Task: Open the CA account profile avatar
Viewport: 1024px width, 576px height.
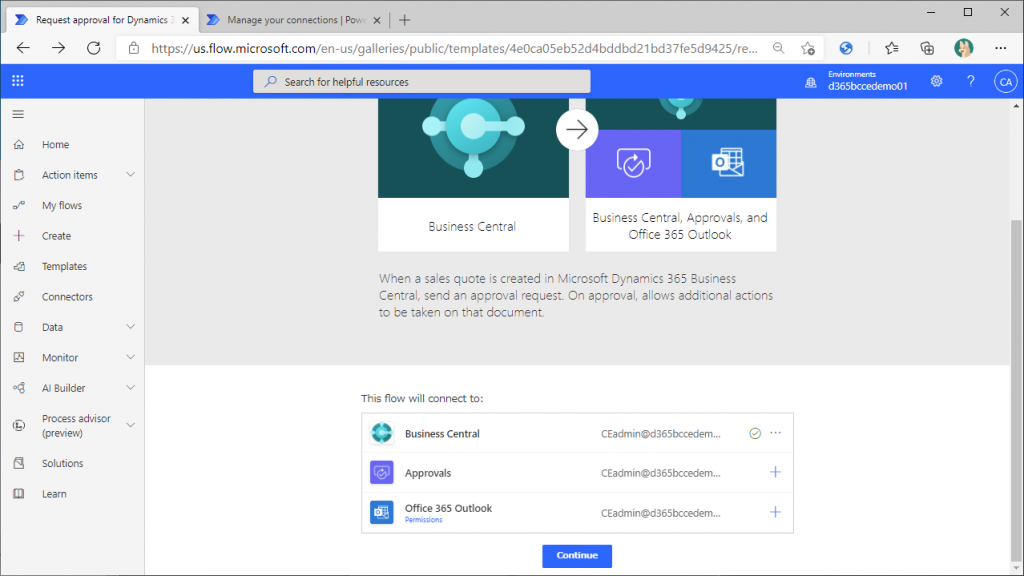Action: (x=1005, y=81)
